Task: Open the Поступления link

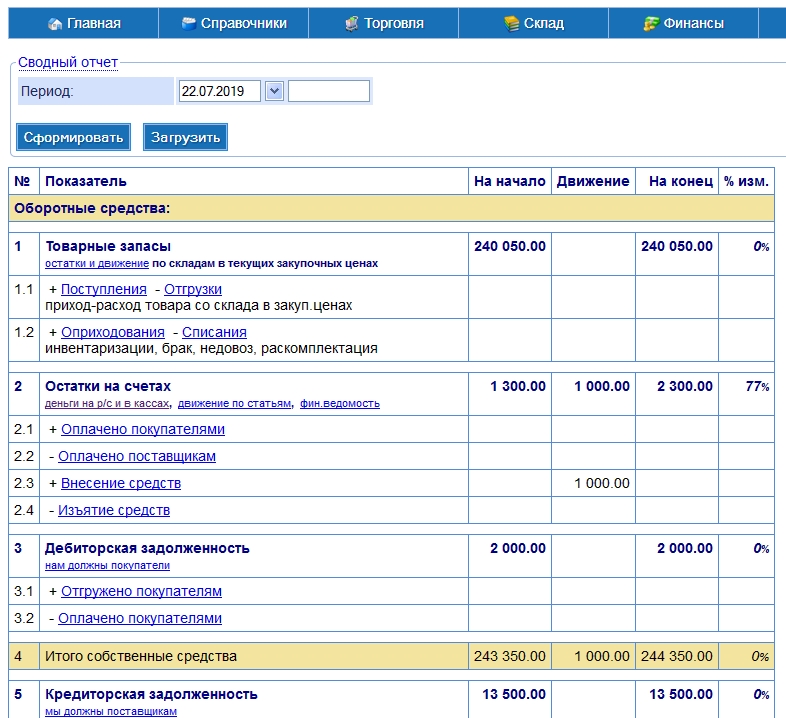Action: pyautogui.click(x=104, y=289)
